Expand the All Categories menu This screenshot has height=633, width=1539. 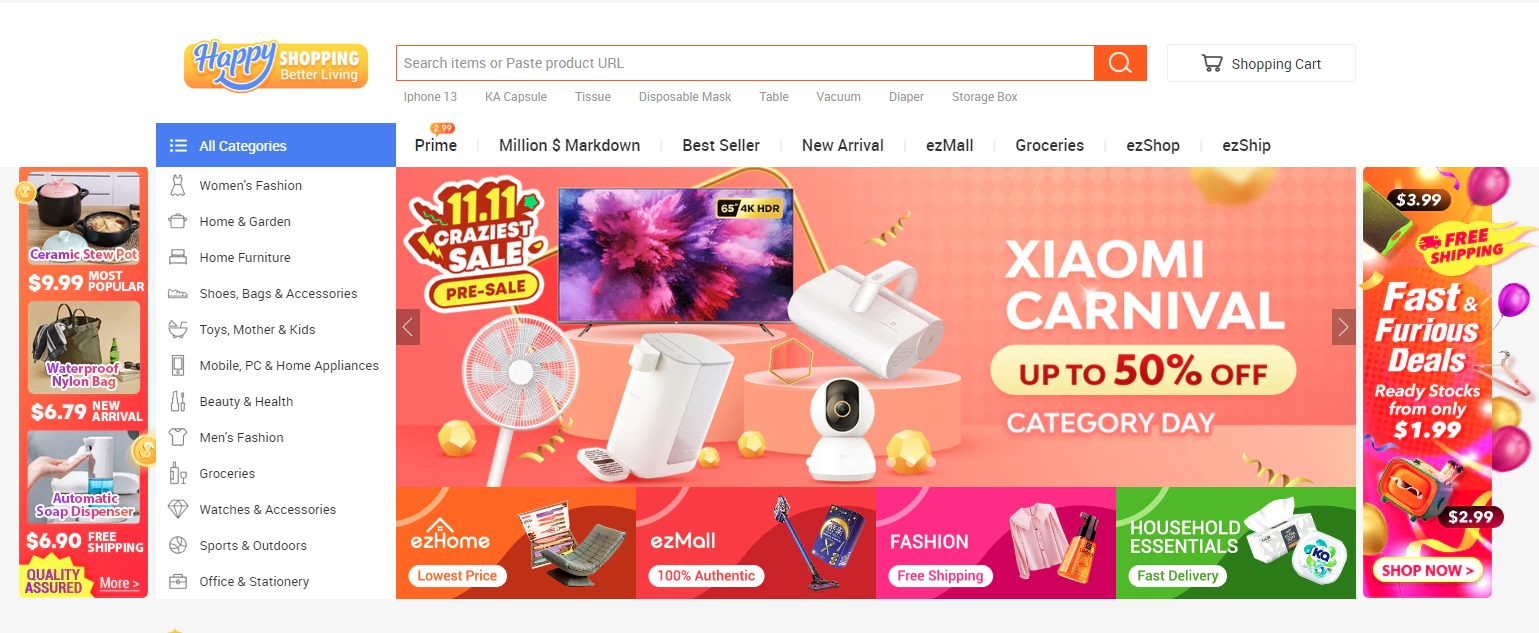[276, 145]
